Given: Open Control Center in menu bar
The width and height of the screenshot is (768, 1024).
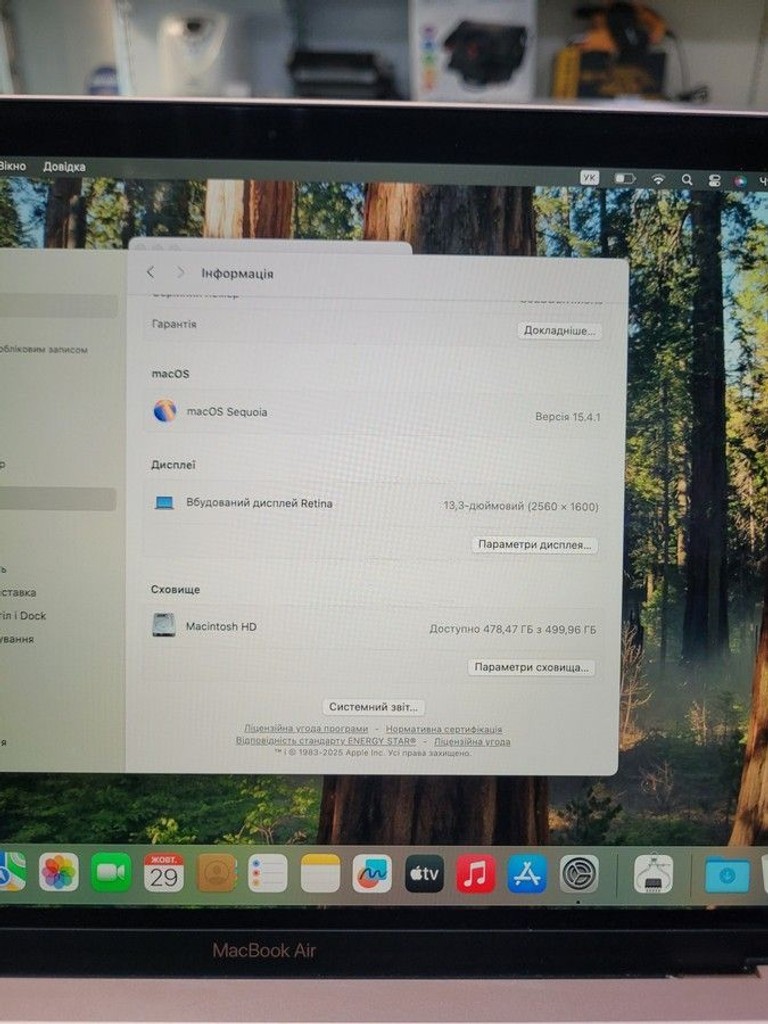Looking at the screenshot, I should pyautogui.click(x=714, y=180).
